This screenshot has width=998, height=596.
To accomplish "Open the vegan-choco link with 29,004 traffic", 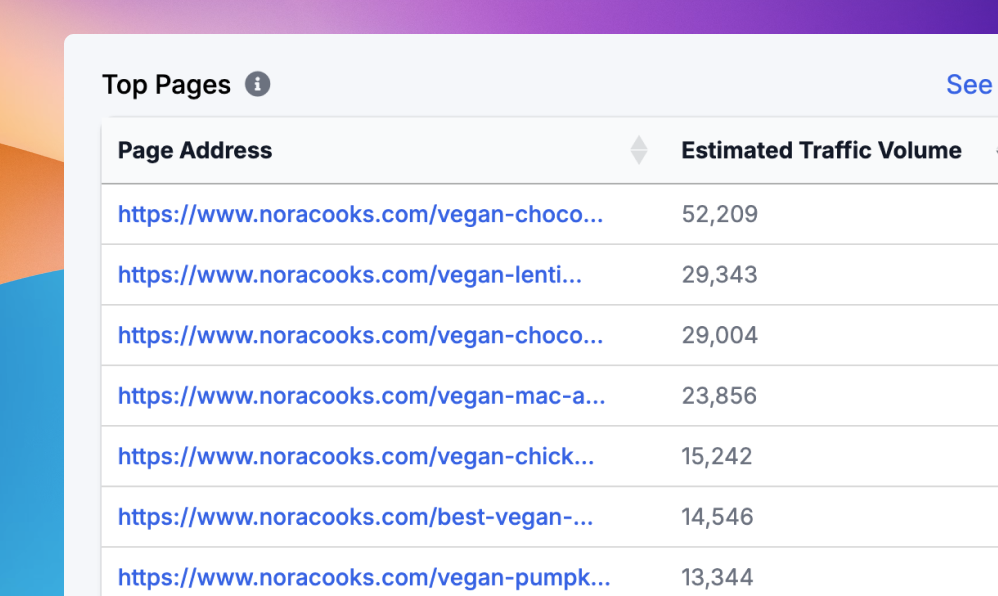I will [x=360, y=335].
